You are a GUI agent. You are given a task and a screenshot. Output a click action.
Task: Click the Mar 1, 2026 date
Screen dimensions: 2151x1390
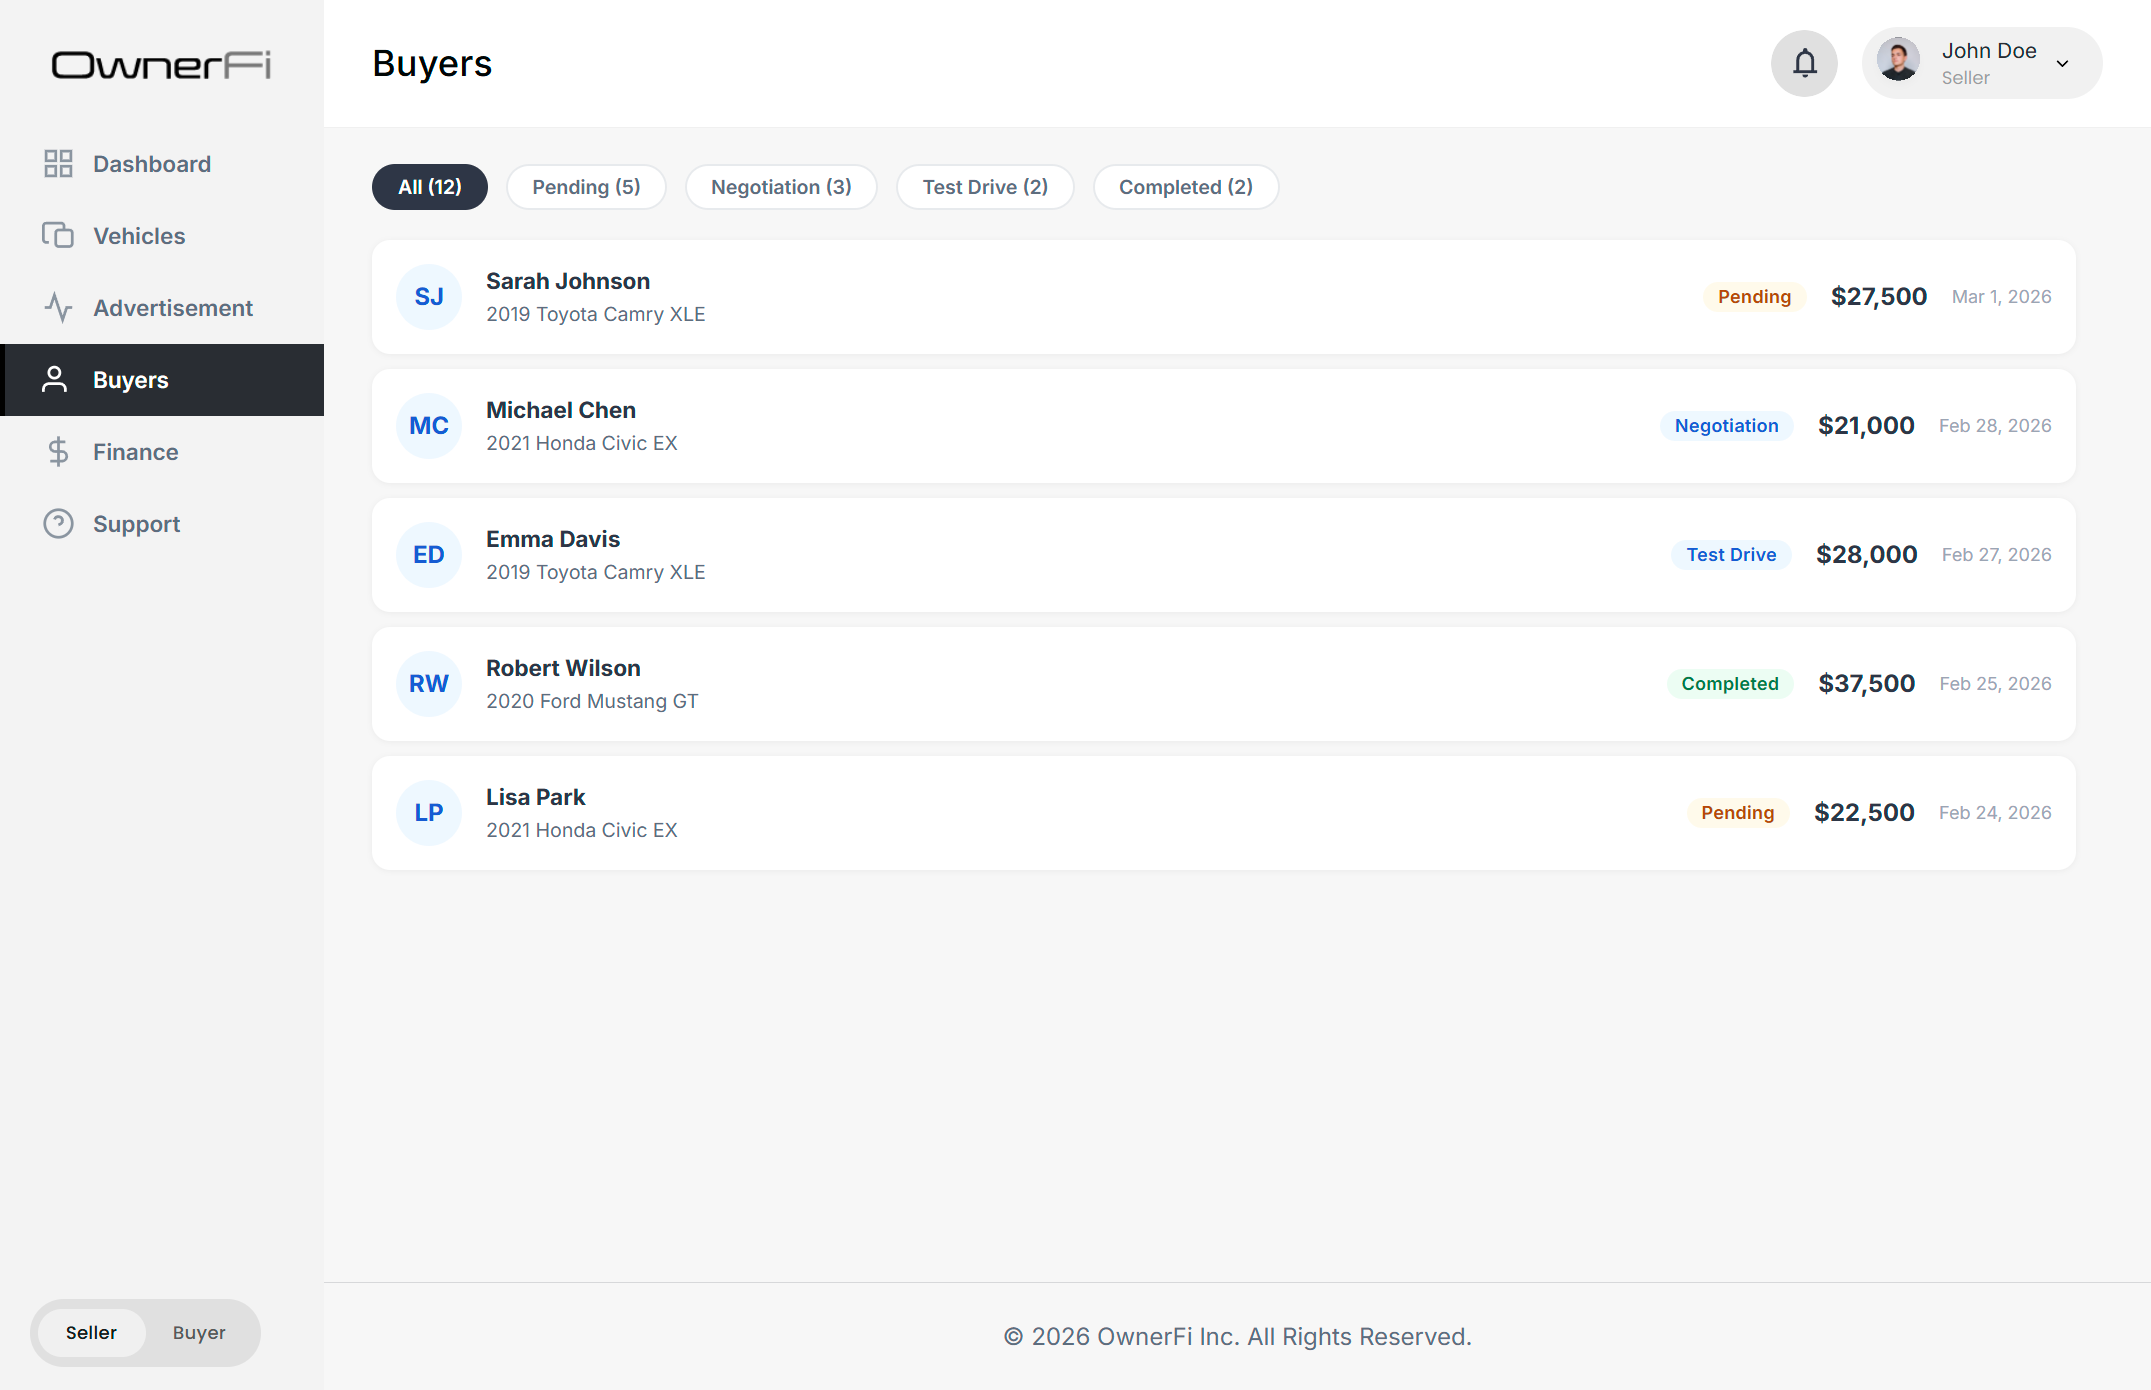[x=2002, y=297]
